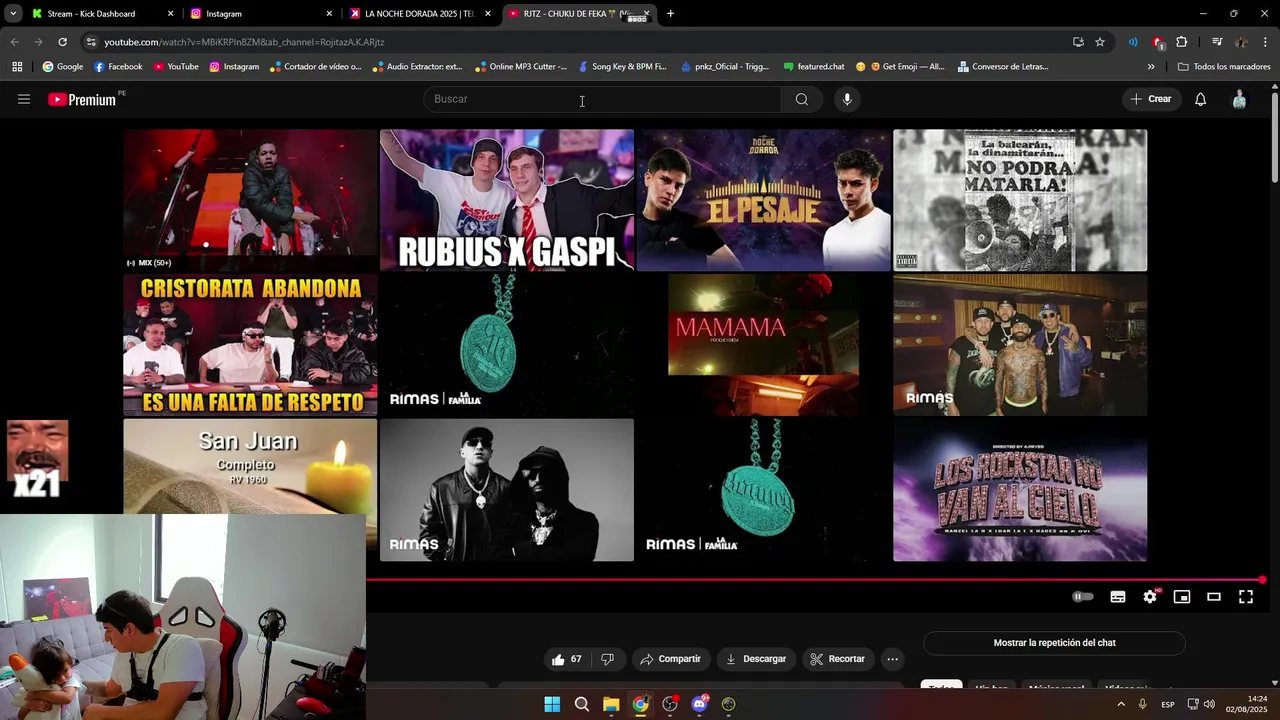
Task: Bookmark this page with the star
Action: tap(1100, 42)
